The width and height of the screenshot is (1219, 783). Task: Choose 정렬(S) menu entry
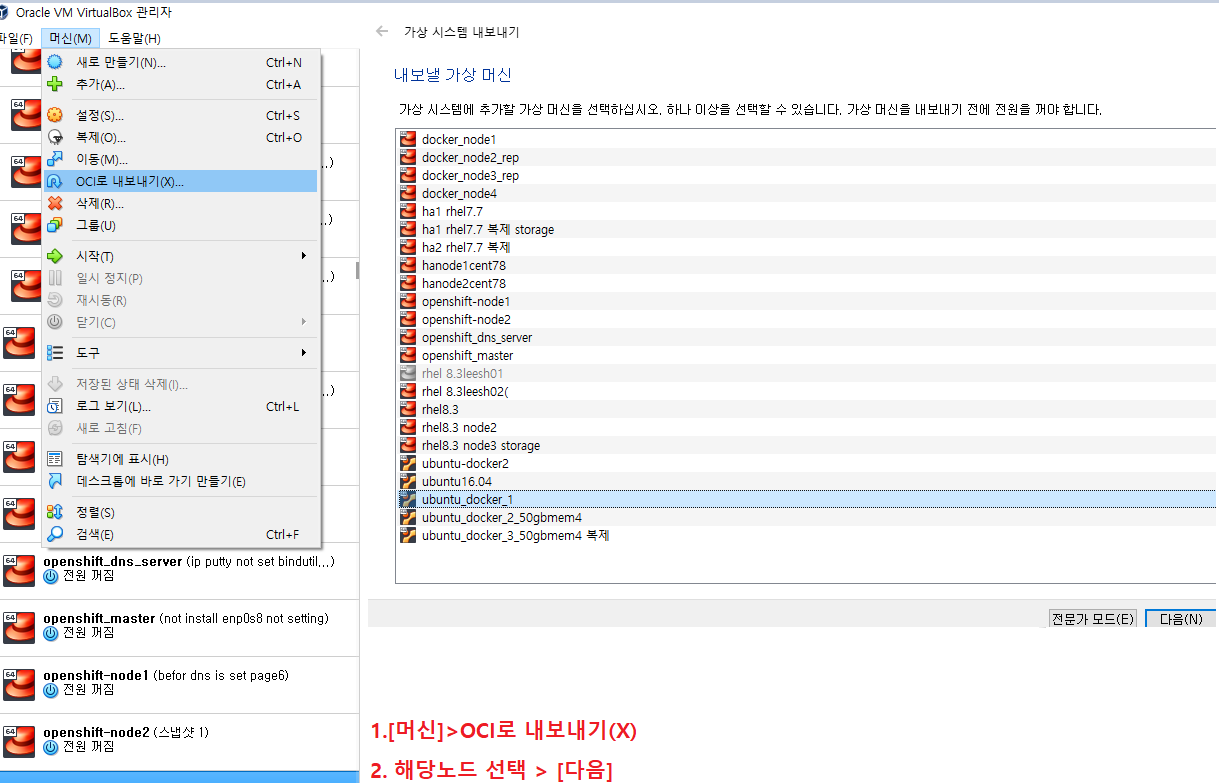coord(180,512)
